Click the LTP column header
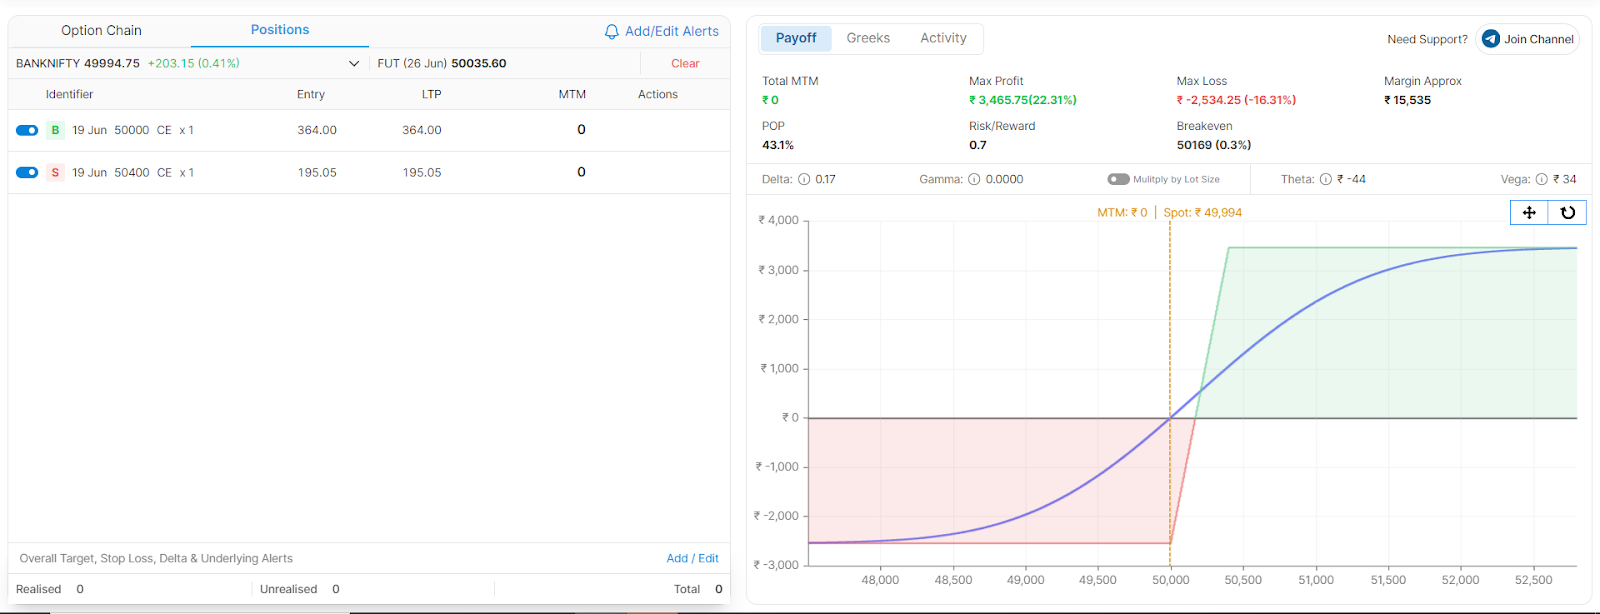The height and width of the screenshot is (614, 1600). [431, 95]
